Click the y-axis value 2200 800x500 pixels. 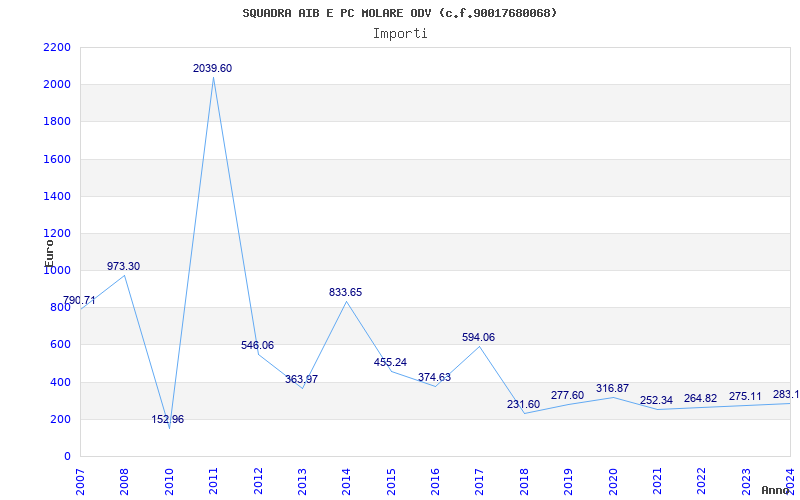(x=57, y=47)
